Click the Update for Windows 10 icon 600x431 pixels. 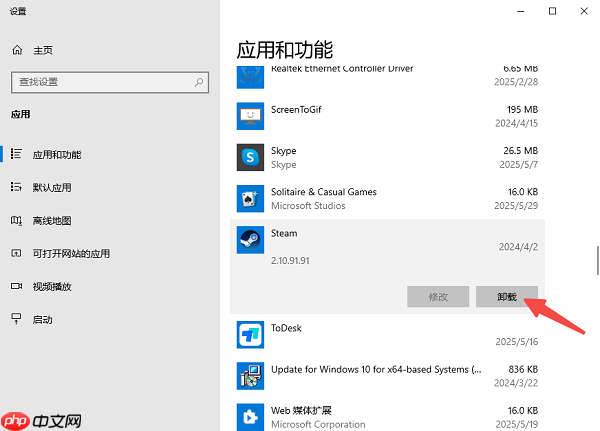pos(250,376)
